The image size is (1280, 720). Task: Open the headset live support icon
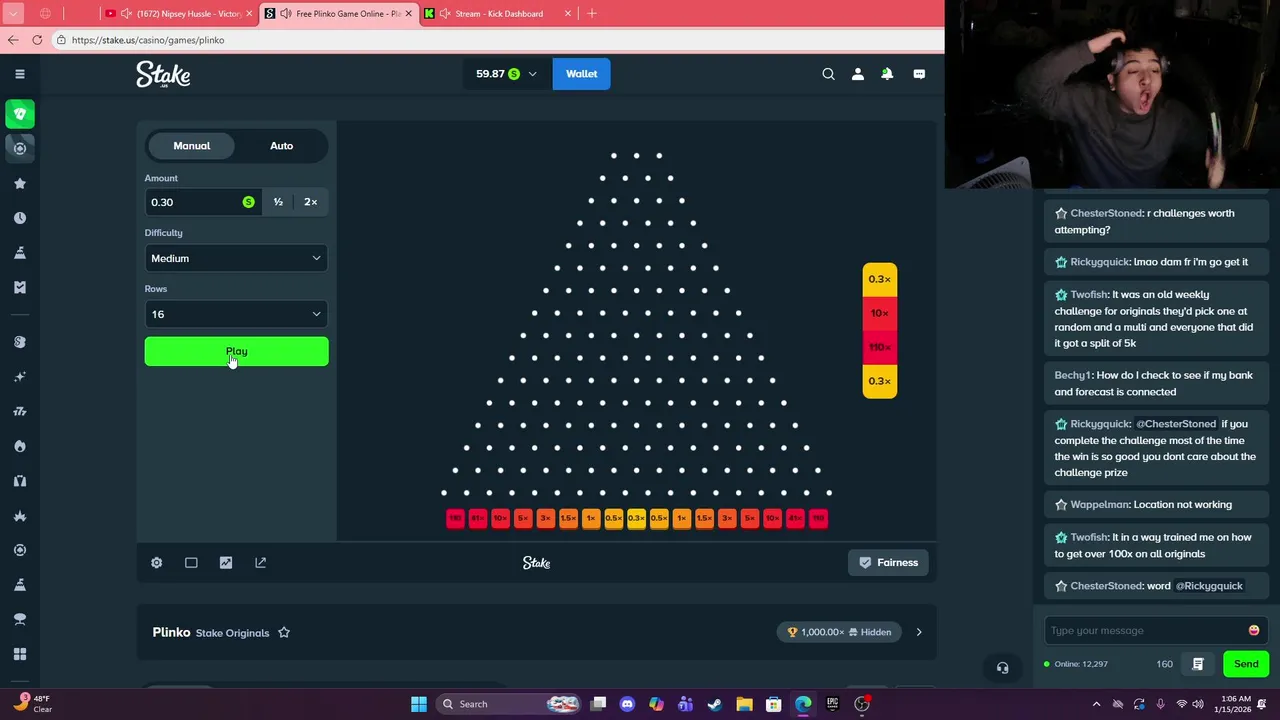click(x=1002, y=668)
